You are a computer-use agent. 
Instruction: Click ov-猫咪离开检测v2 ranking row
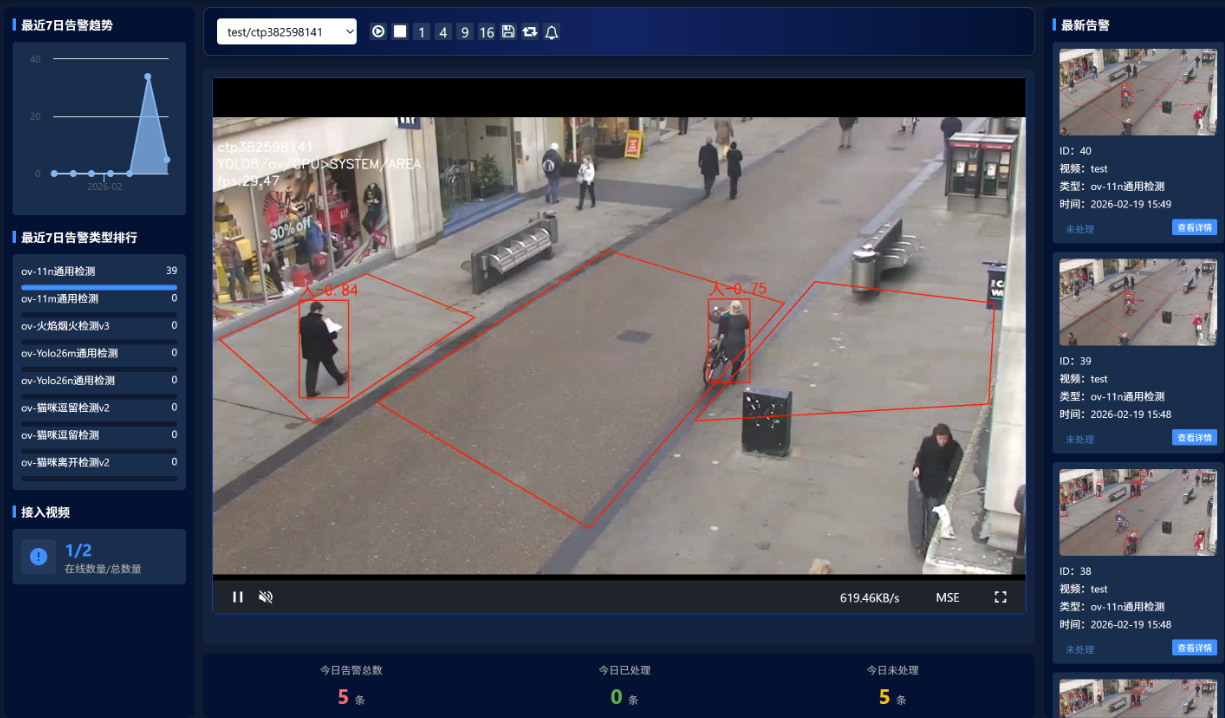(x=99, y=467)
